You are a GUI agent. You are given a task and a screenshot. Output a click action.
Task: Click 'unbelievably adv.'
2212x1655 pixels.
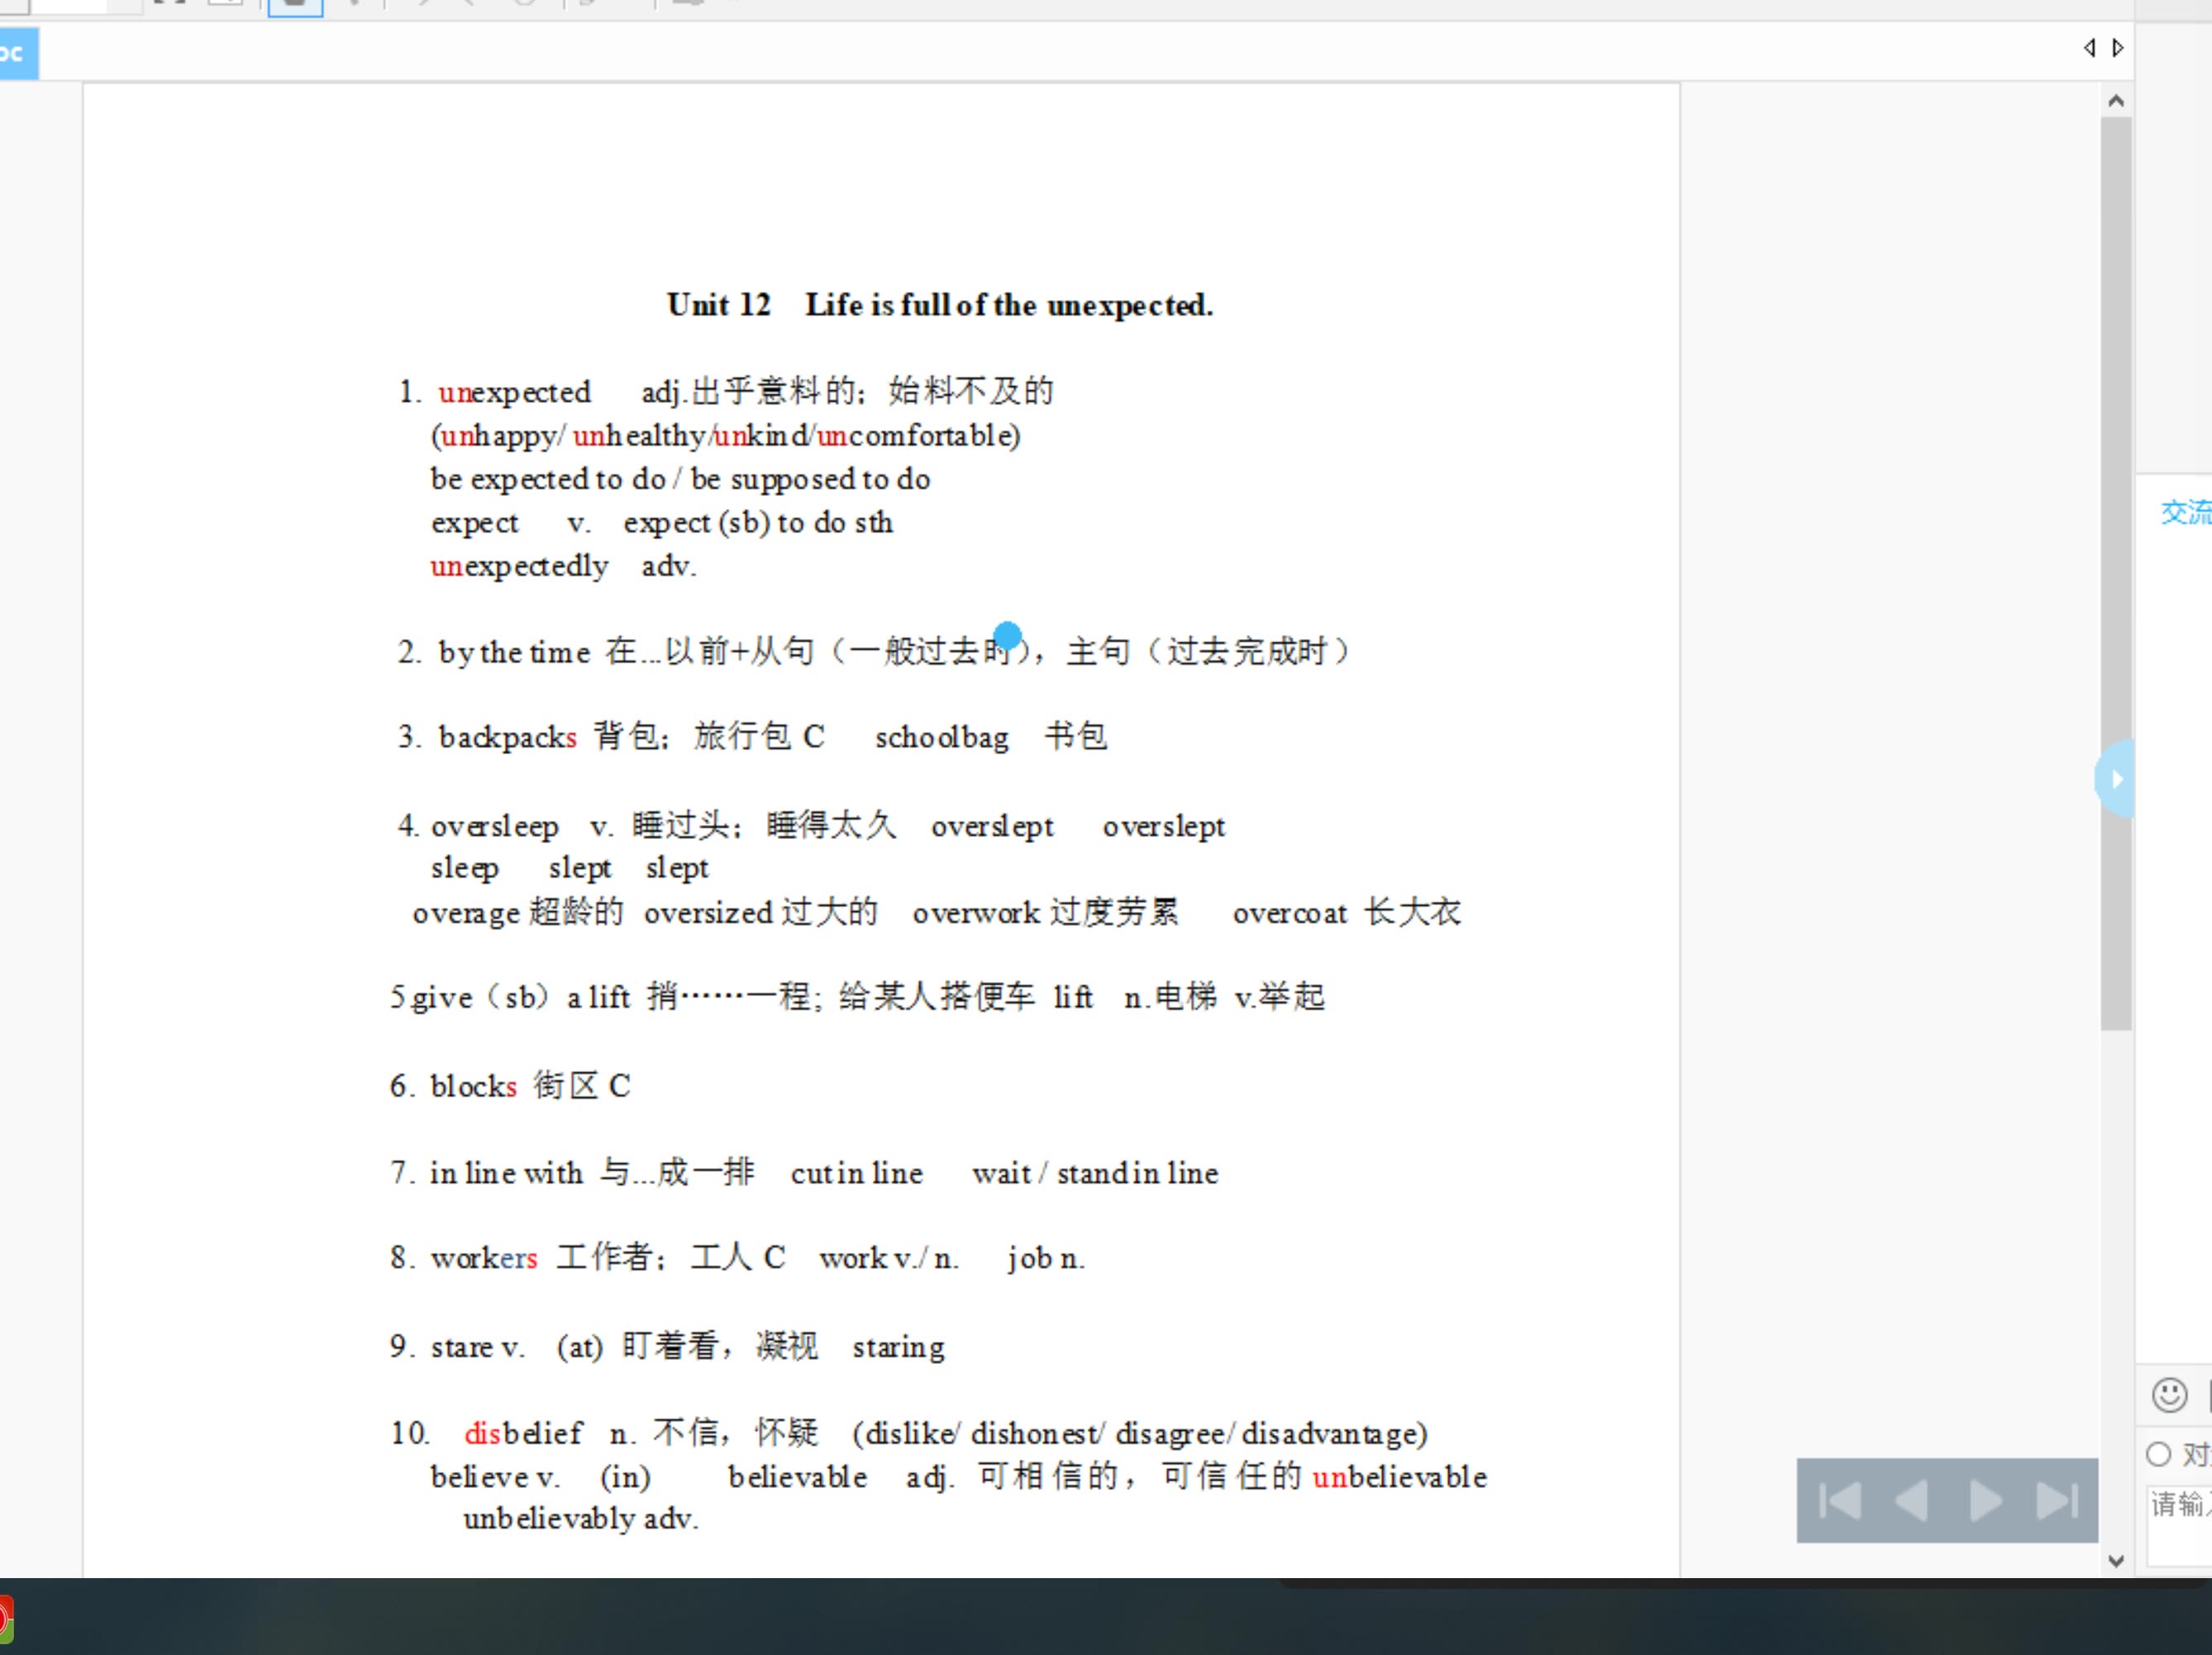click(581, 1520)
